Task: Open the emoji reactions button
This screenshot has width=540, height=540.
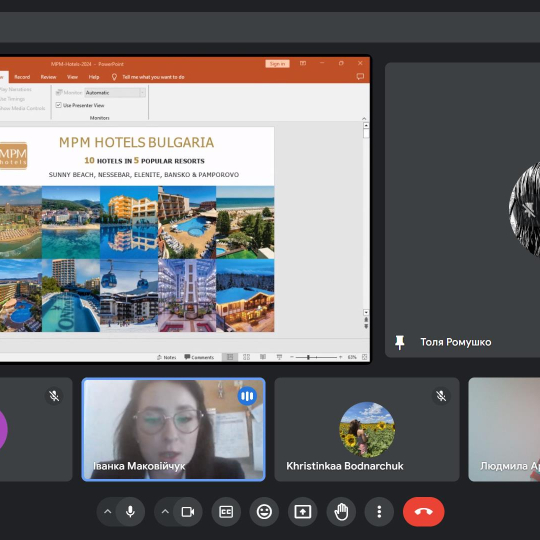Action: coord(264,512)
